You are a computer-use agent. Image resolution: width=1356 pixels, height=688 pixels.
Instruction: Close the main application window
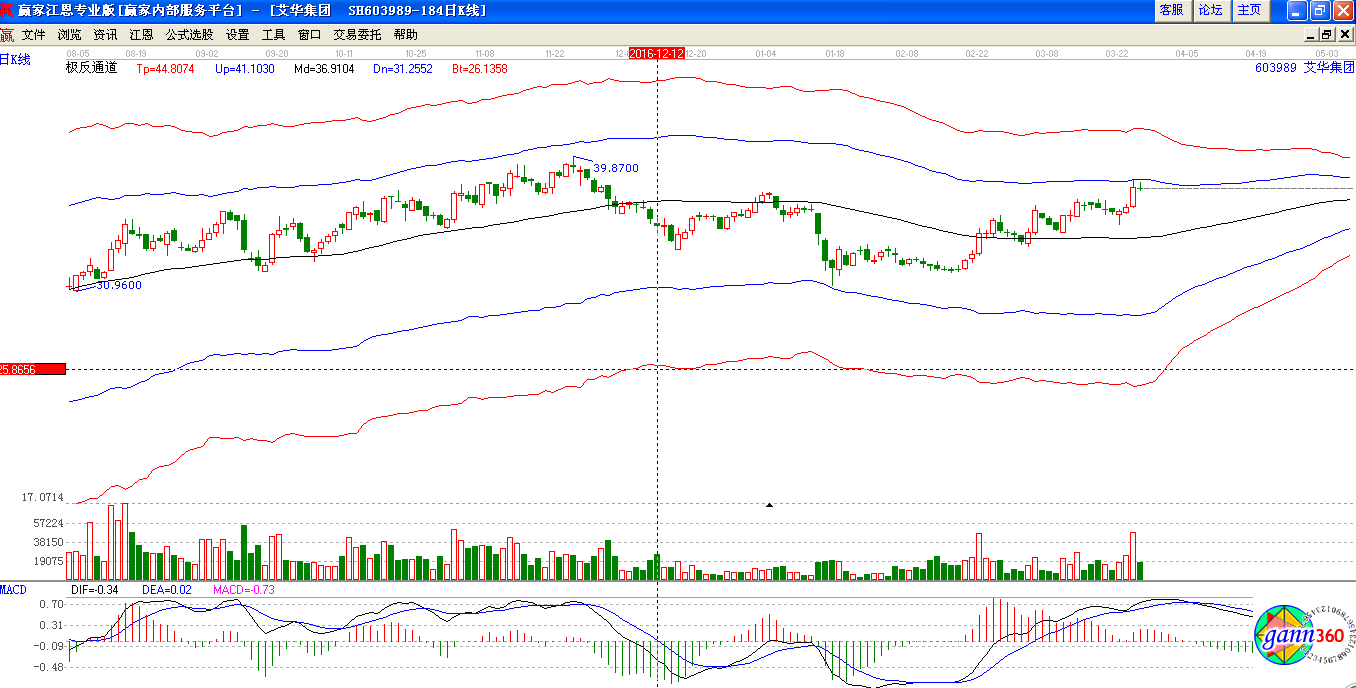(1343, 10)
